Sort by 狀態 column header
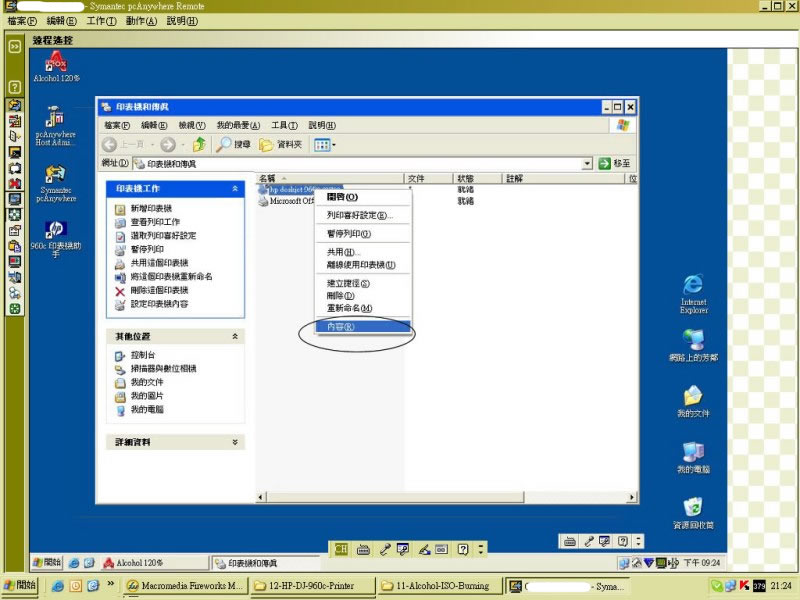This screenshot has width=800, height=600. pyautogui.click(x=478, y=179)
